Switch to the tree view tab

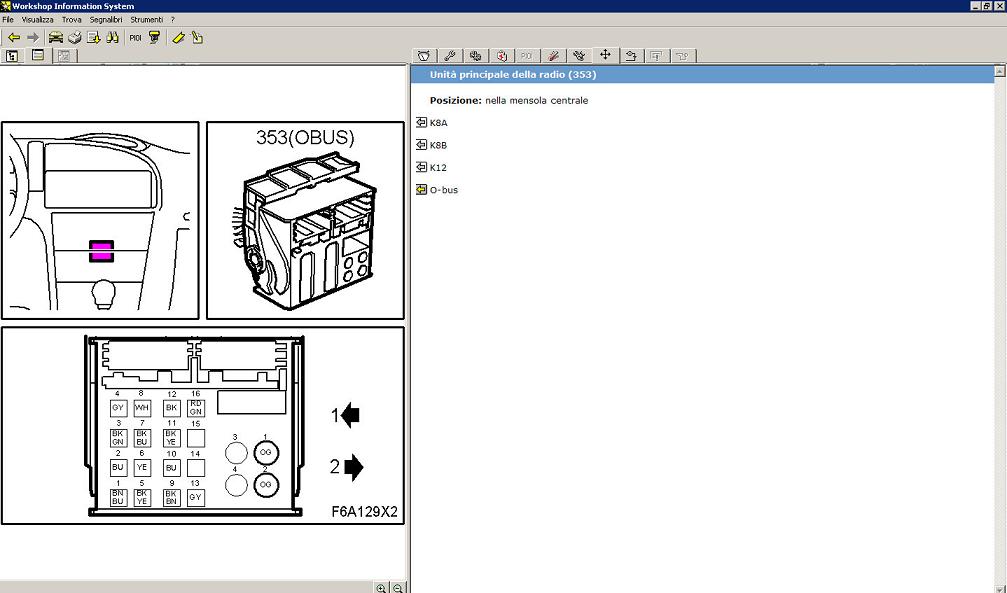12,56
